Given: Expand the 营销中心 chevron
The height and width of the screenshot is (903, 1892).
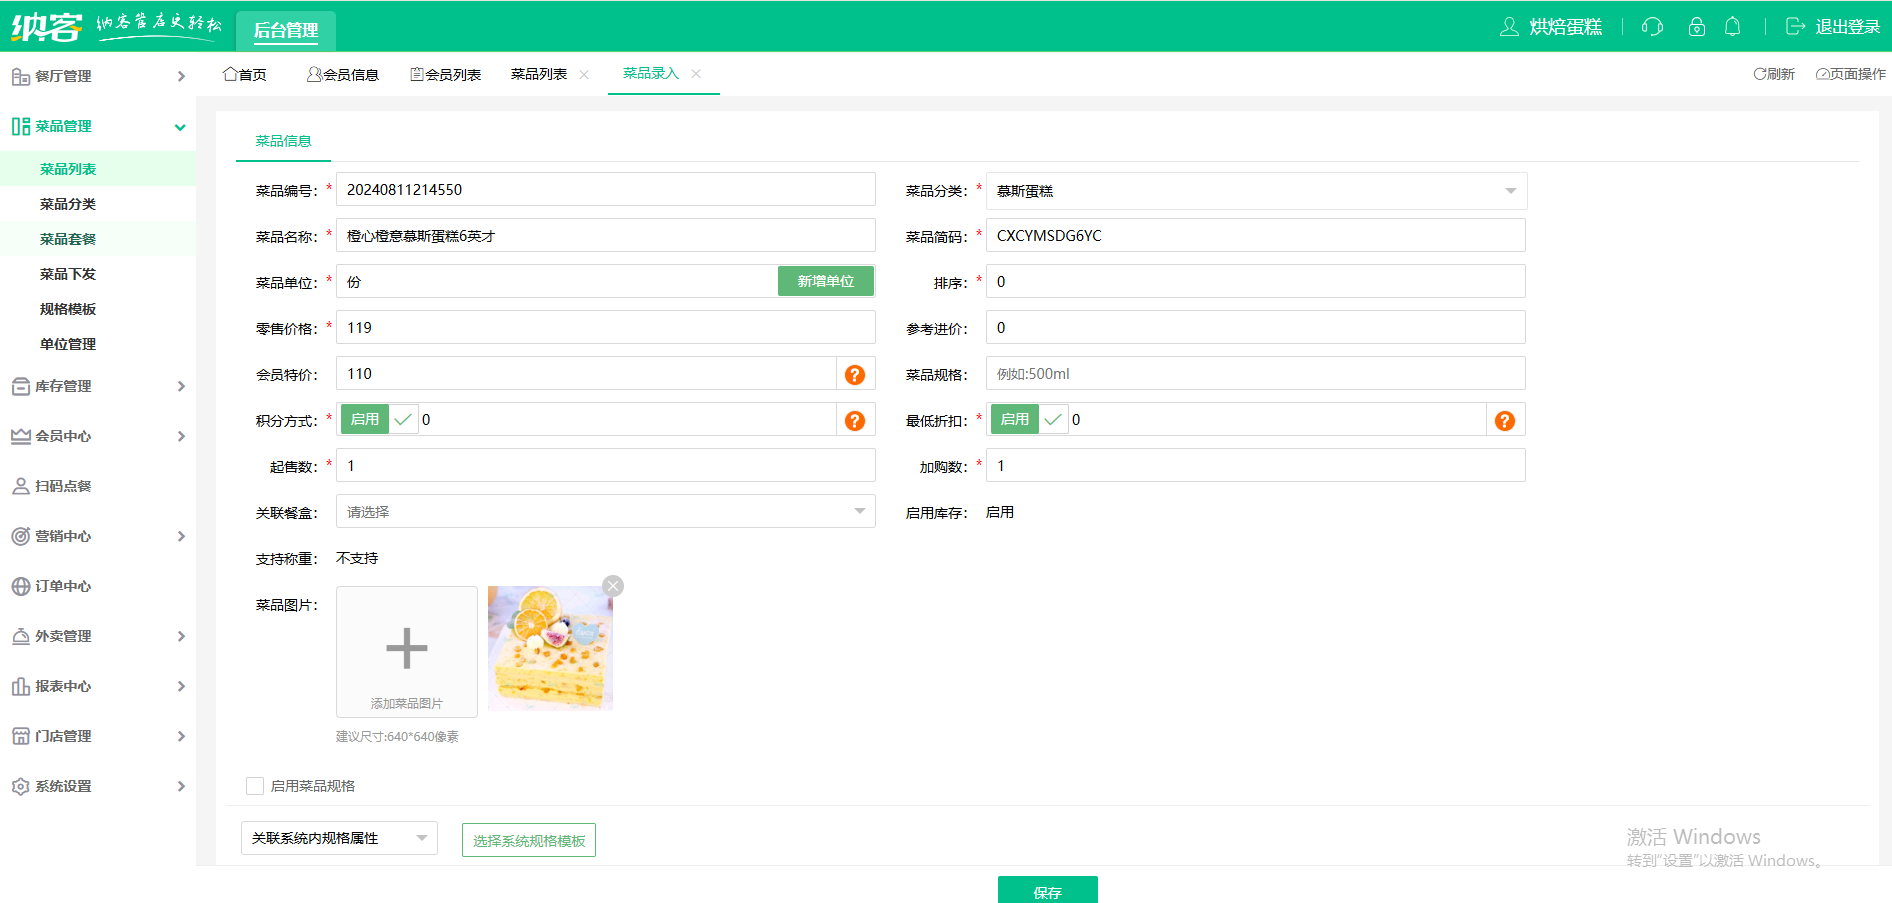Looking at the screenshot, I should (x=181, y=536).
